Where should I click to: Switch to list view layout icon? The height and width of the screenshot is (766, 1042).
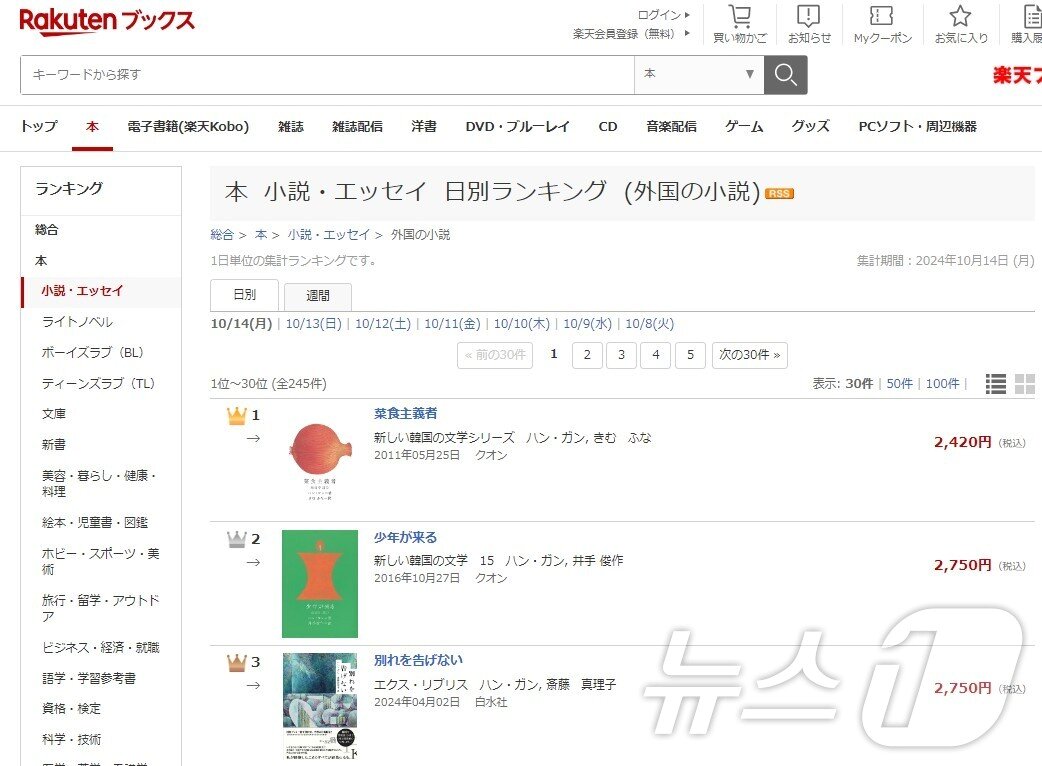point(995,383)
